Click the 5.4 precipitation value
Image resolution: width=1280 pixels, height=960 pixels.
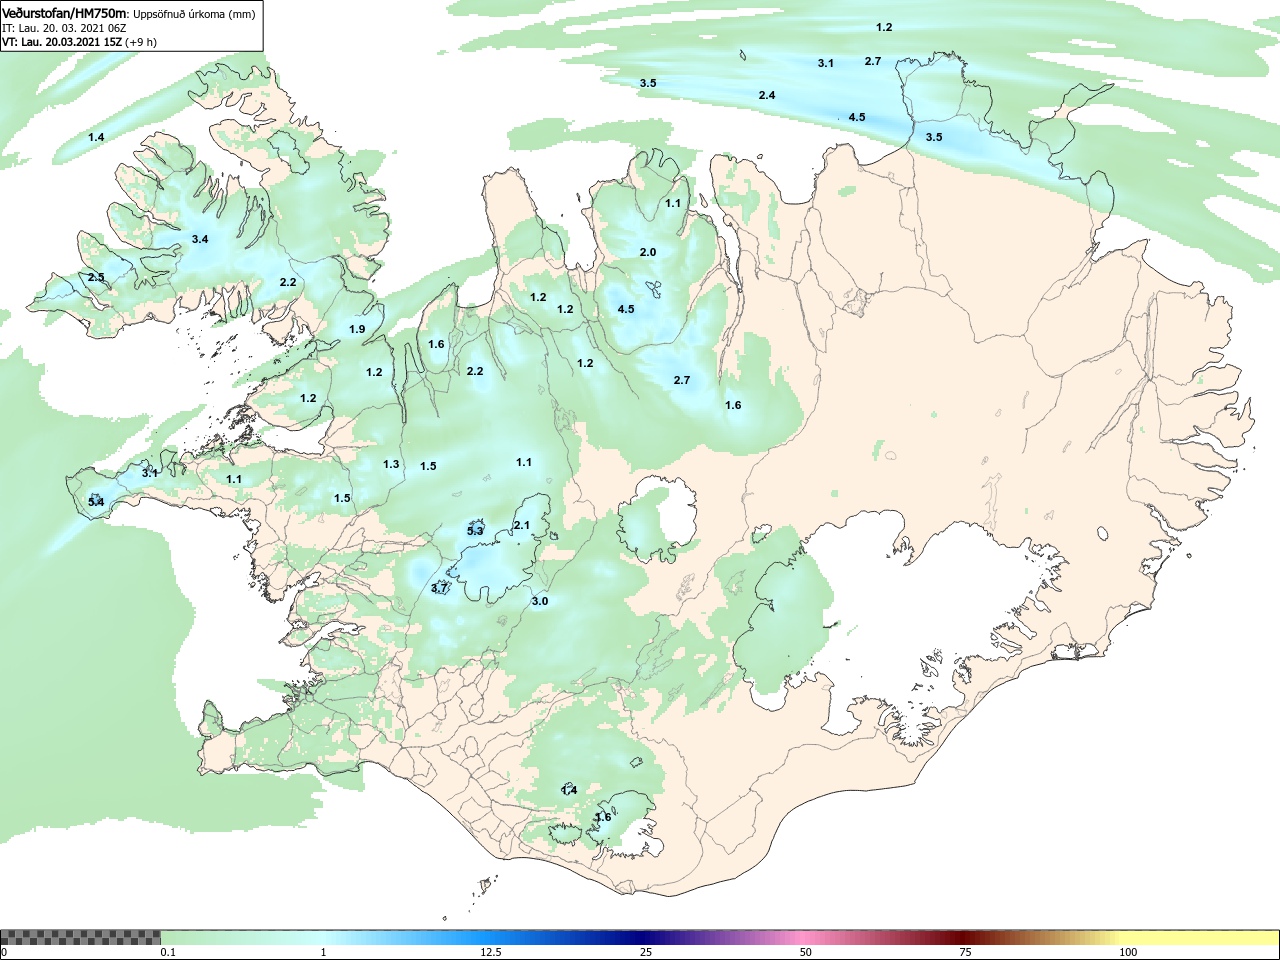pos(96,501)
